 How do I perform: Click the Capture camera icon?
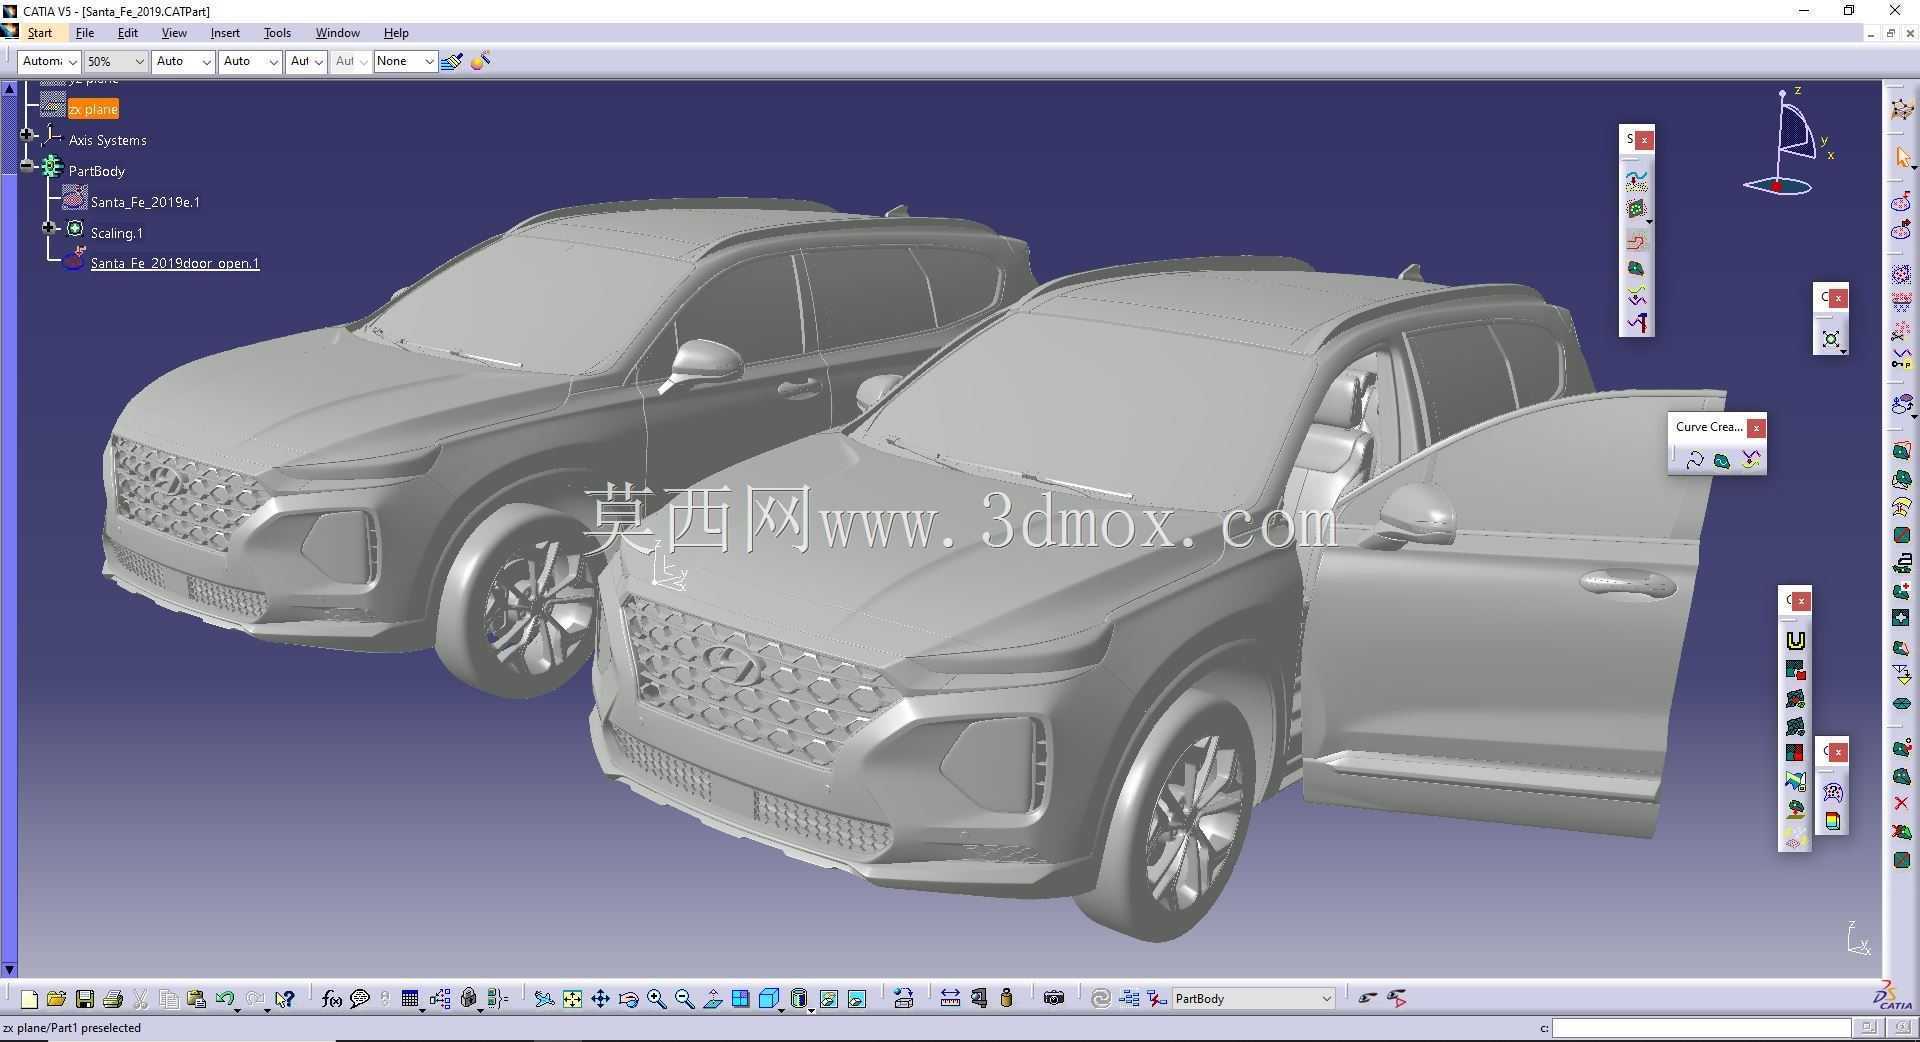[1054, 998]
